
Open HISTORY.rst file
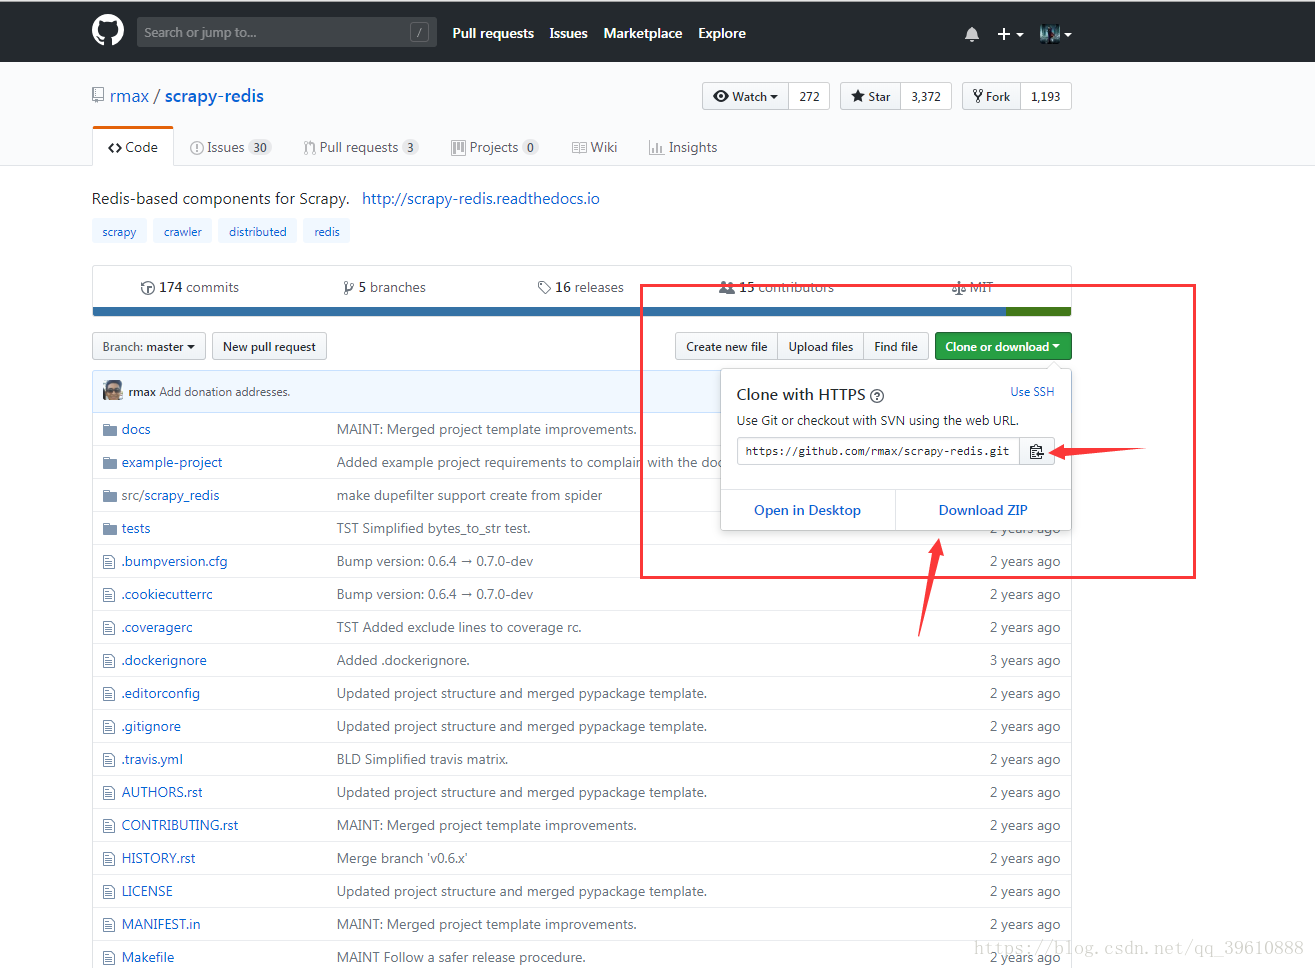point(158,858)
